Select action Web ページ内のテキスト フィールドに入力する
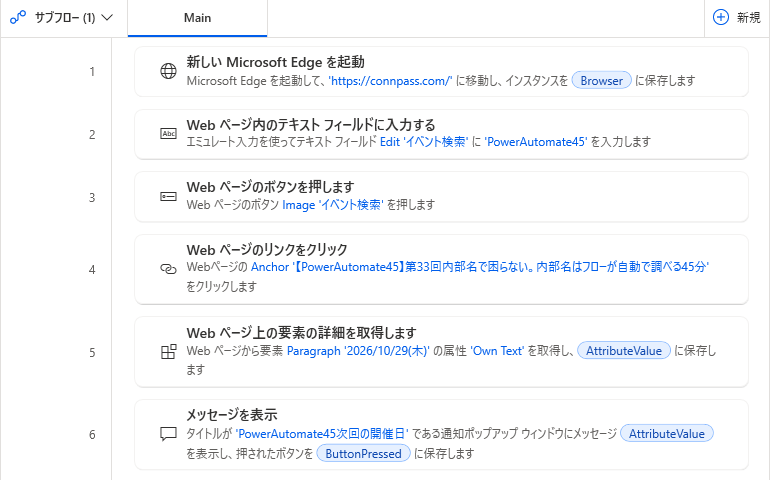Screen dimensions: 770x480 441,134
